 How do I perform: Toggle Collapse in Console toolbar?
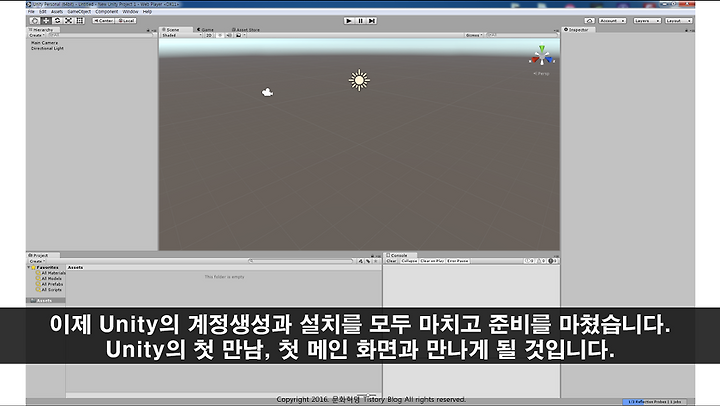click(409, 261)
